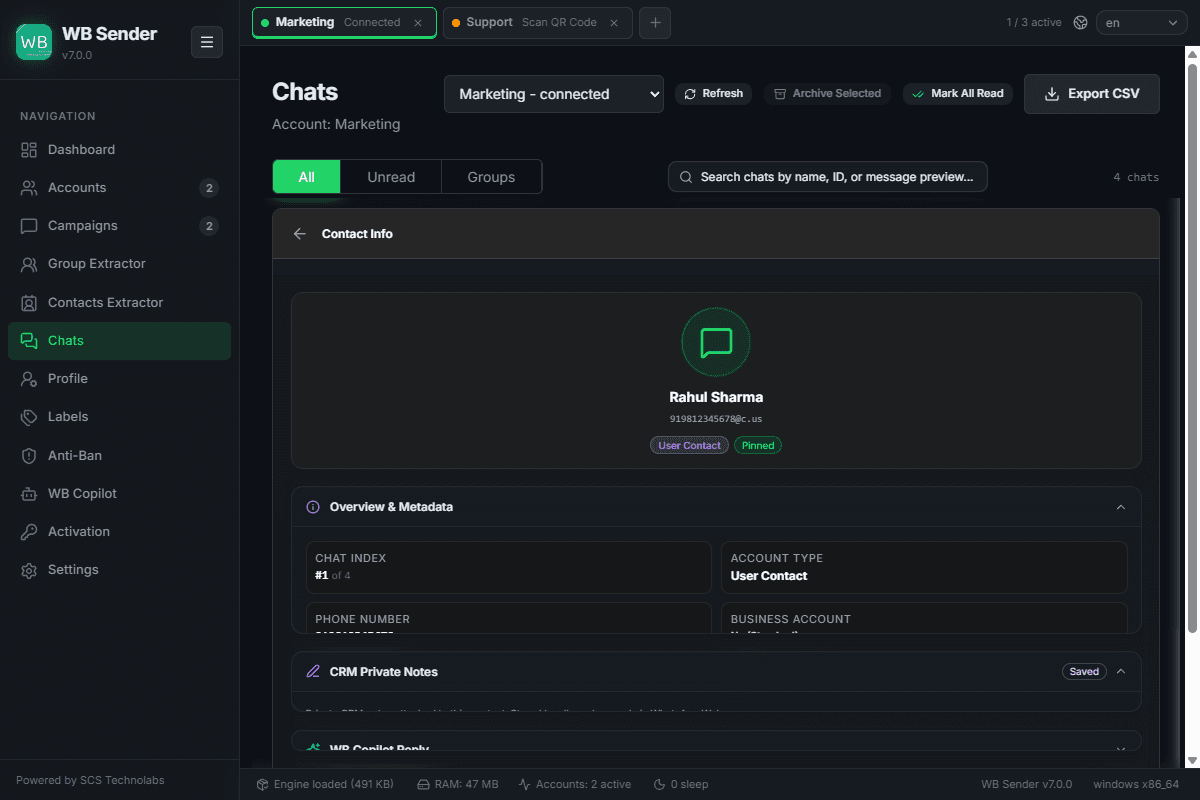The height and width of the screenshot is (800, 1200).
Task: Open Anti-Ban shield icon in sidebar
Action: tap(29, 456)
